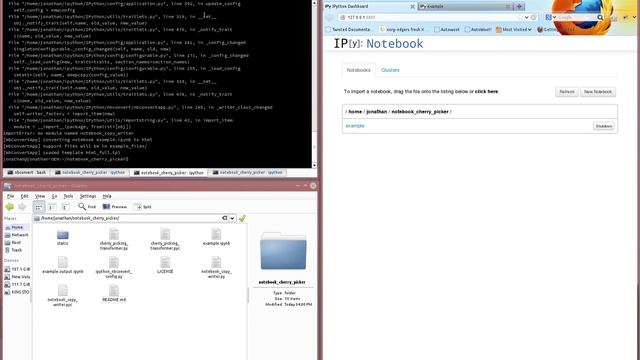Image resolution: width=640 pixels, height=360 pixels.
Task: Clear the Dolphin location bar text
Action: 224,218
